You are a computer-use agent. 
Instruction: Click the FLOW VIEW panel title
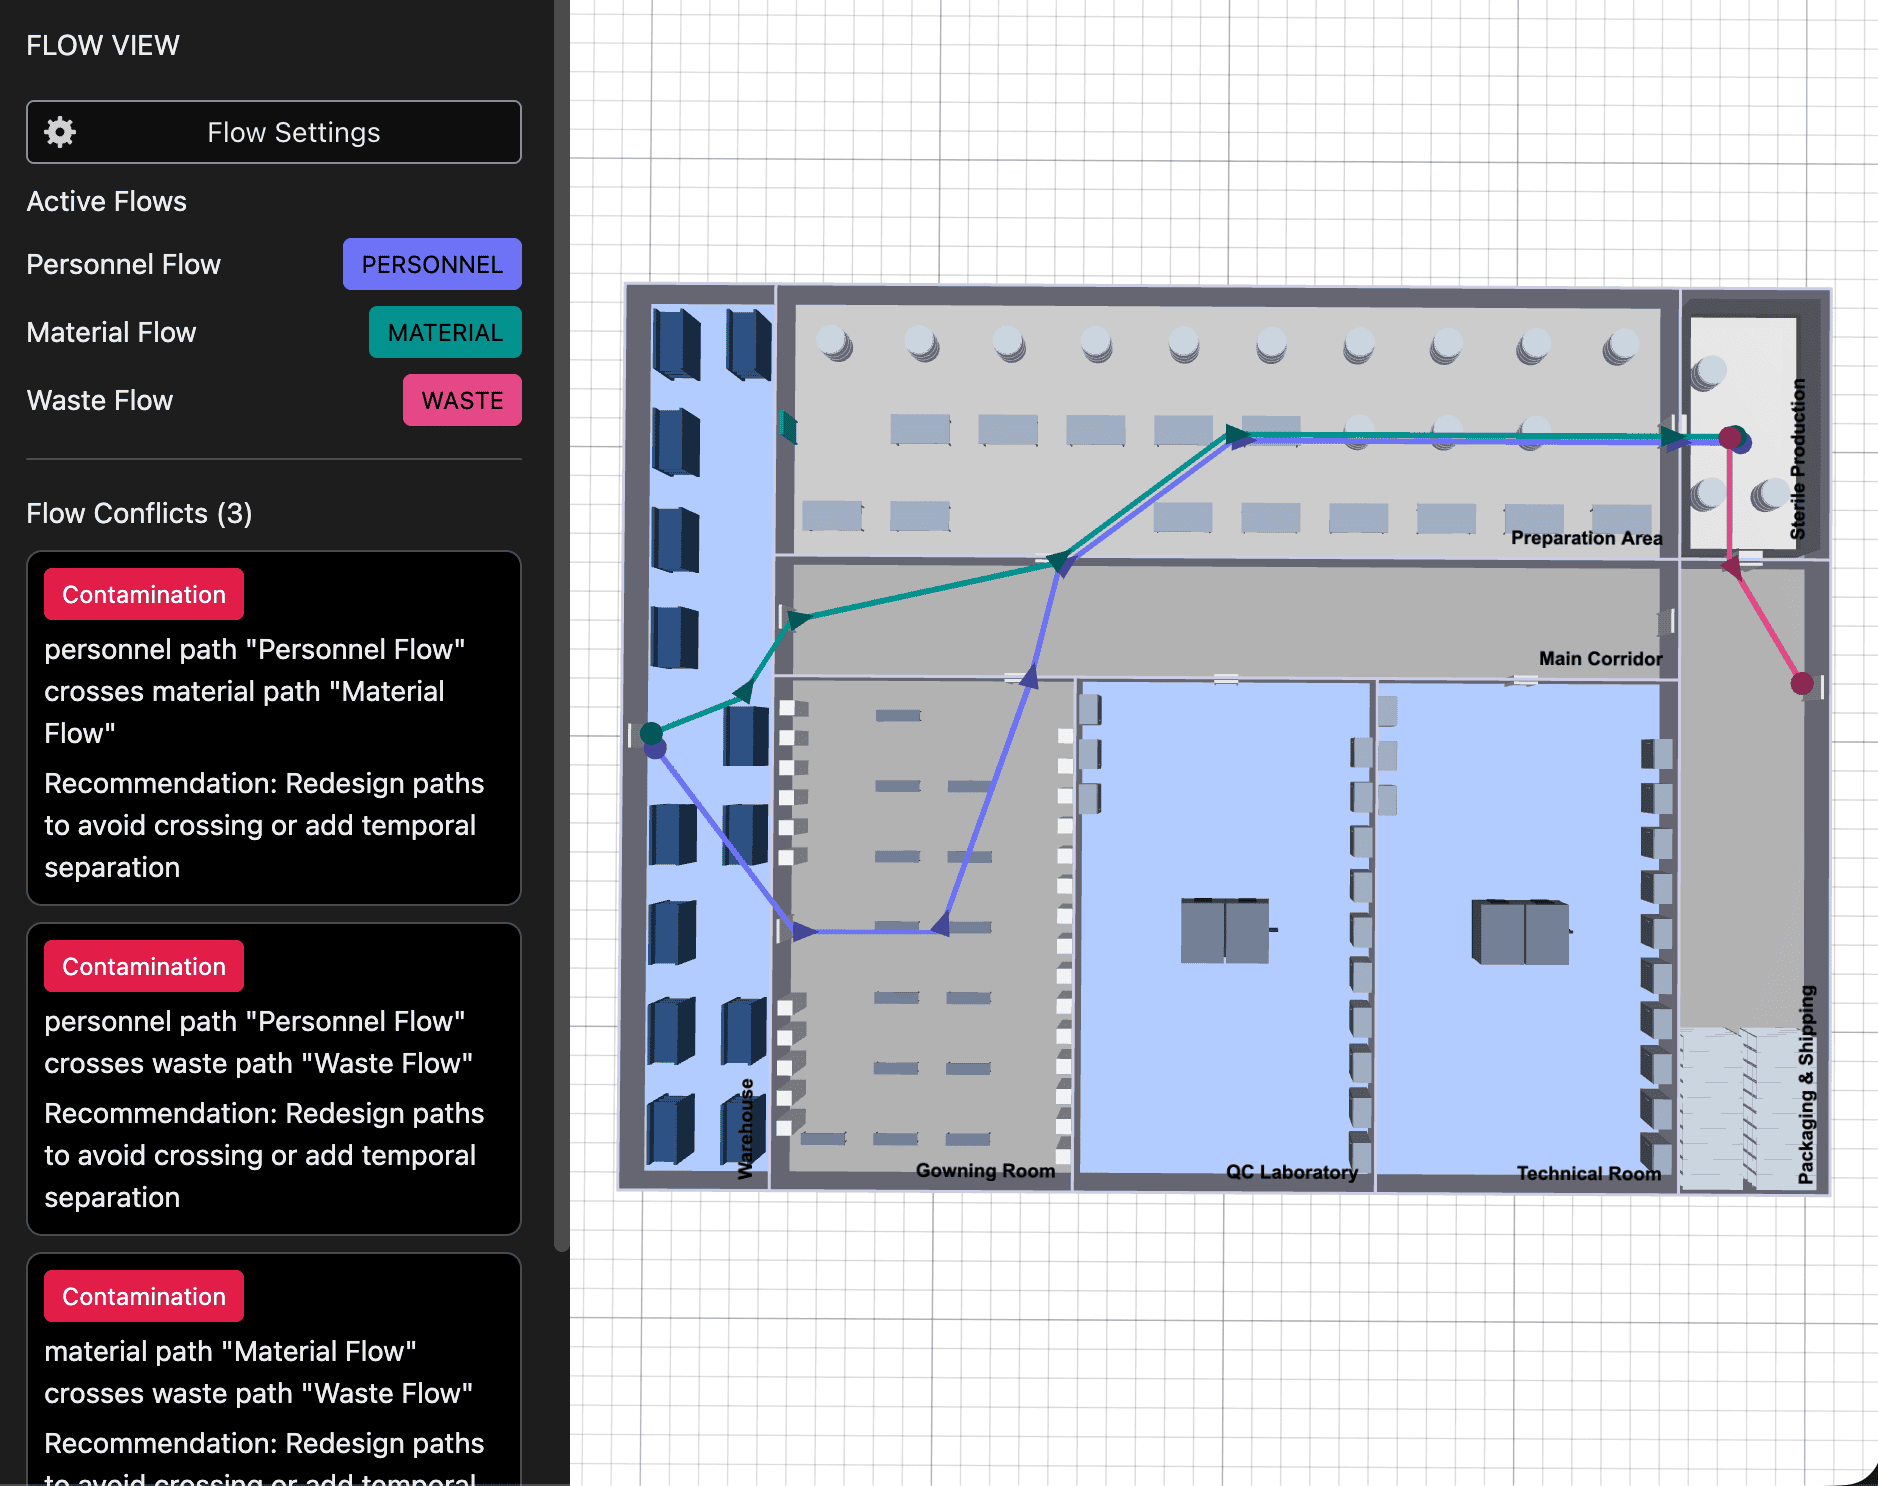(103, 45)
